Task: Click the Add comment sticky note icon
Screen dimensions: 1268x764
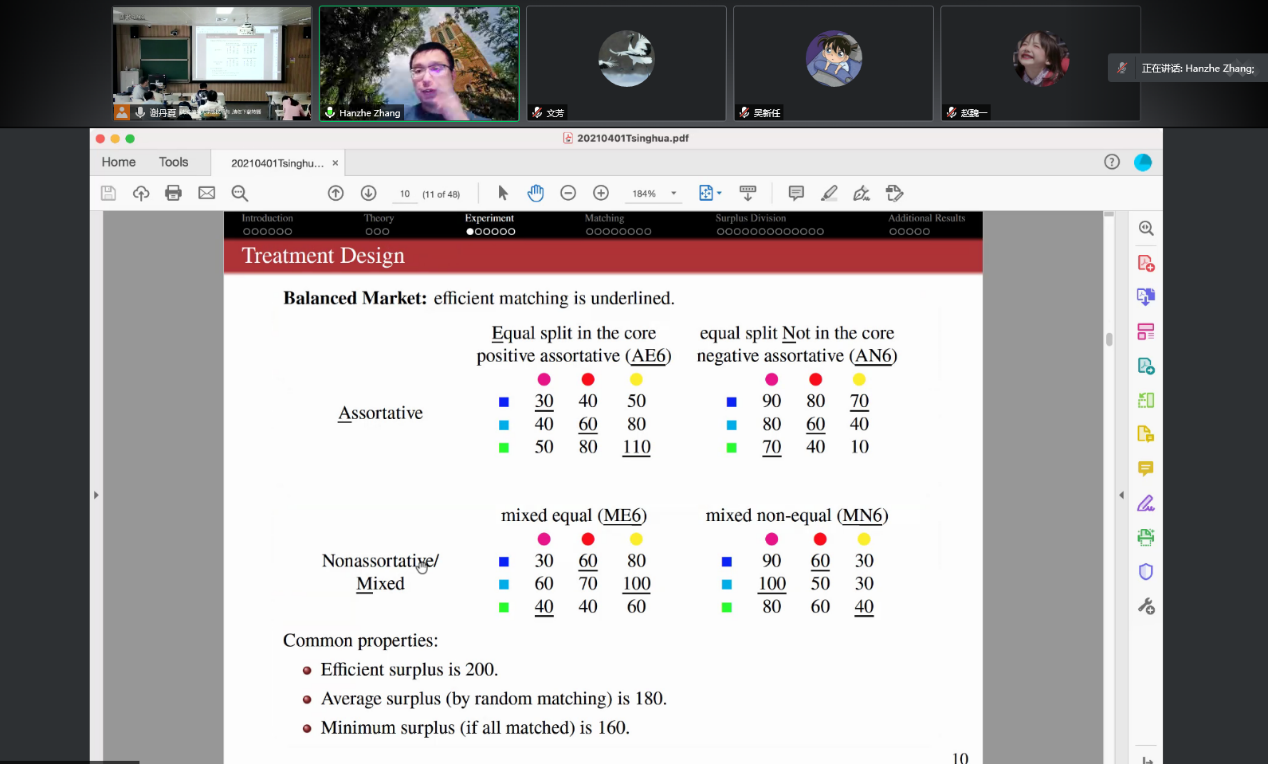Action: click(796, 193)
